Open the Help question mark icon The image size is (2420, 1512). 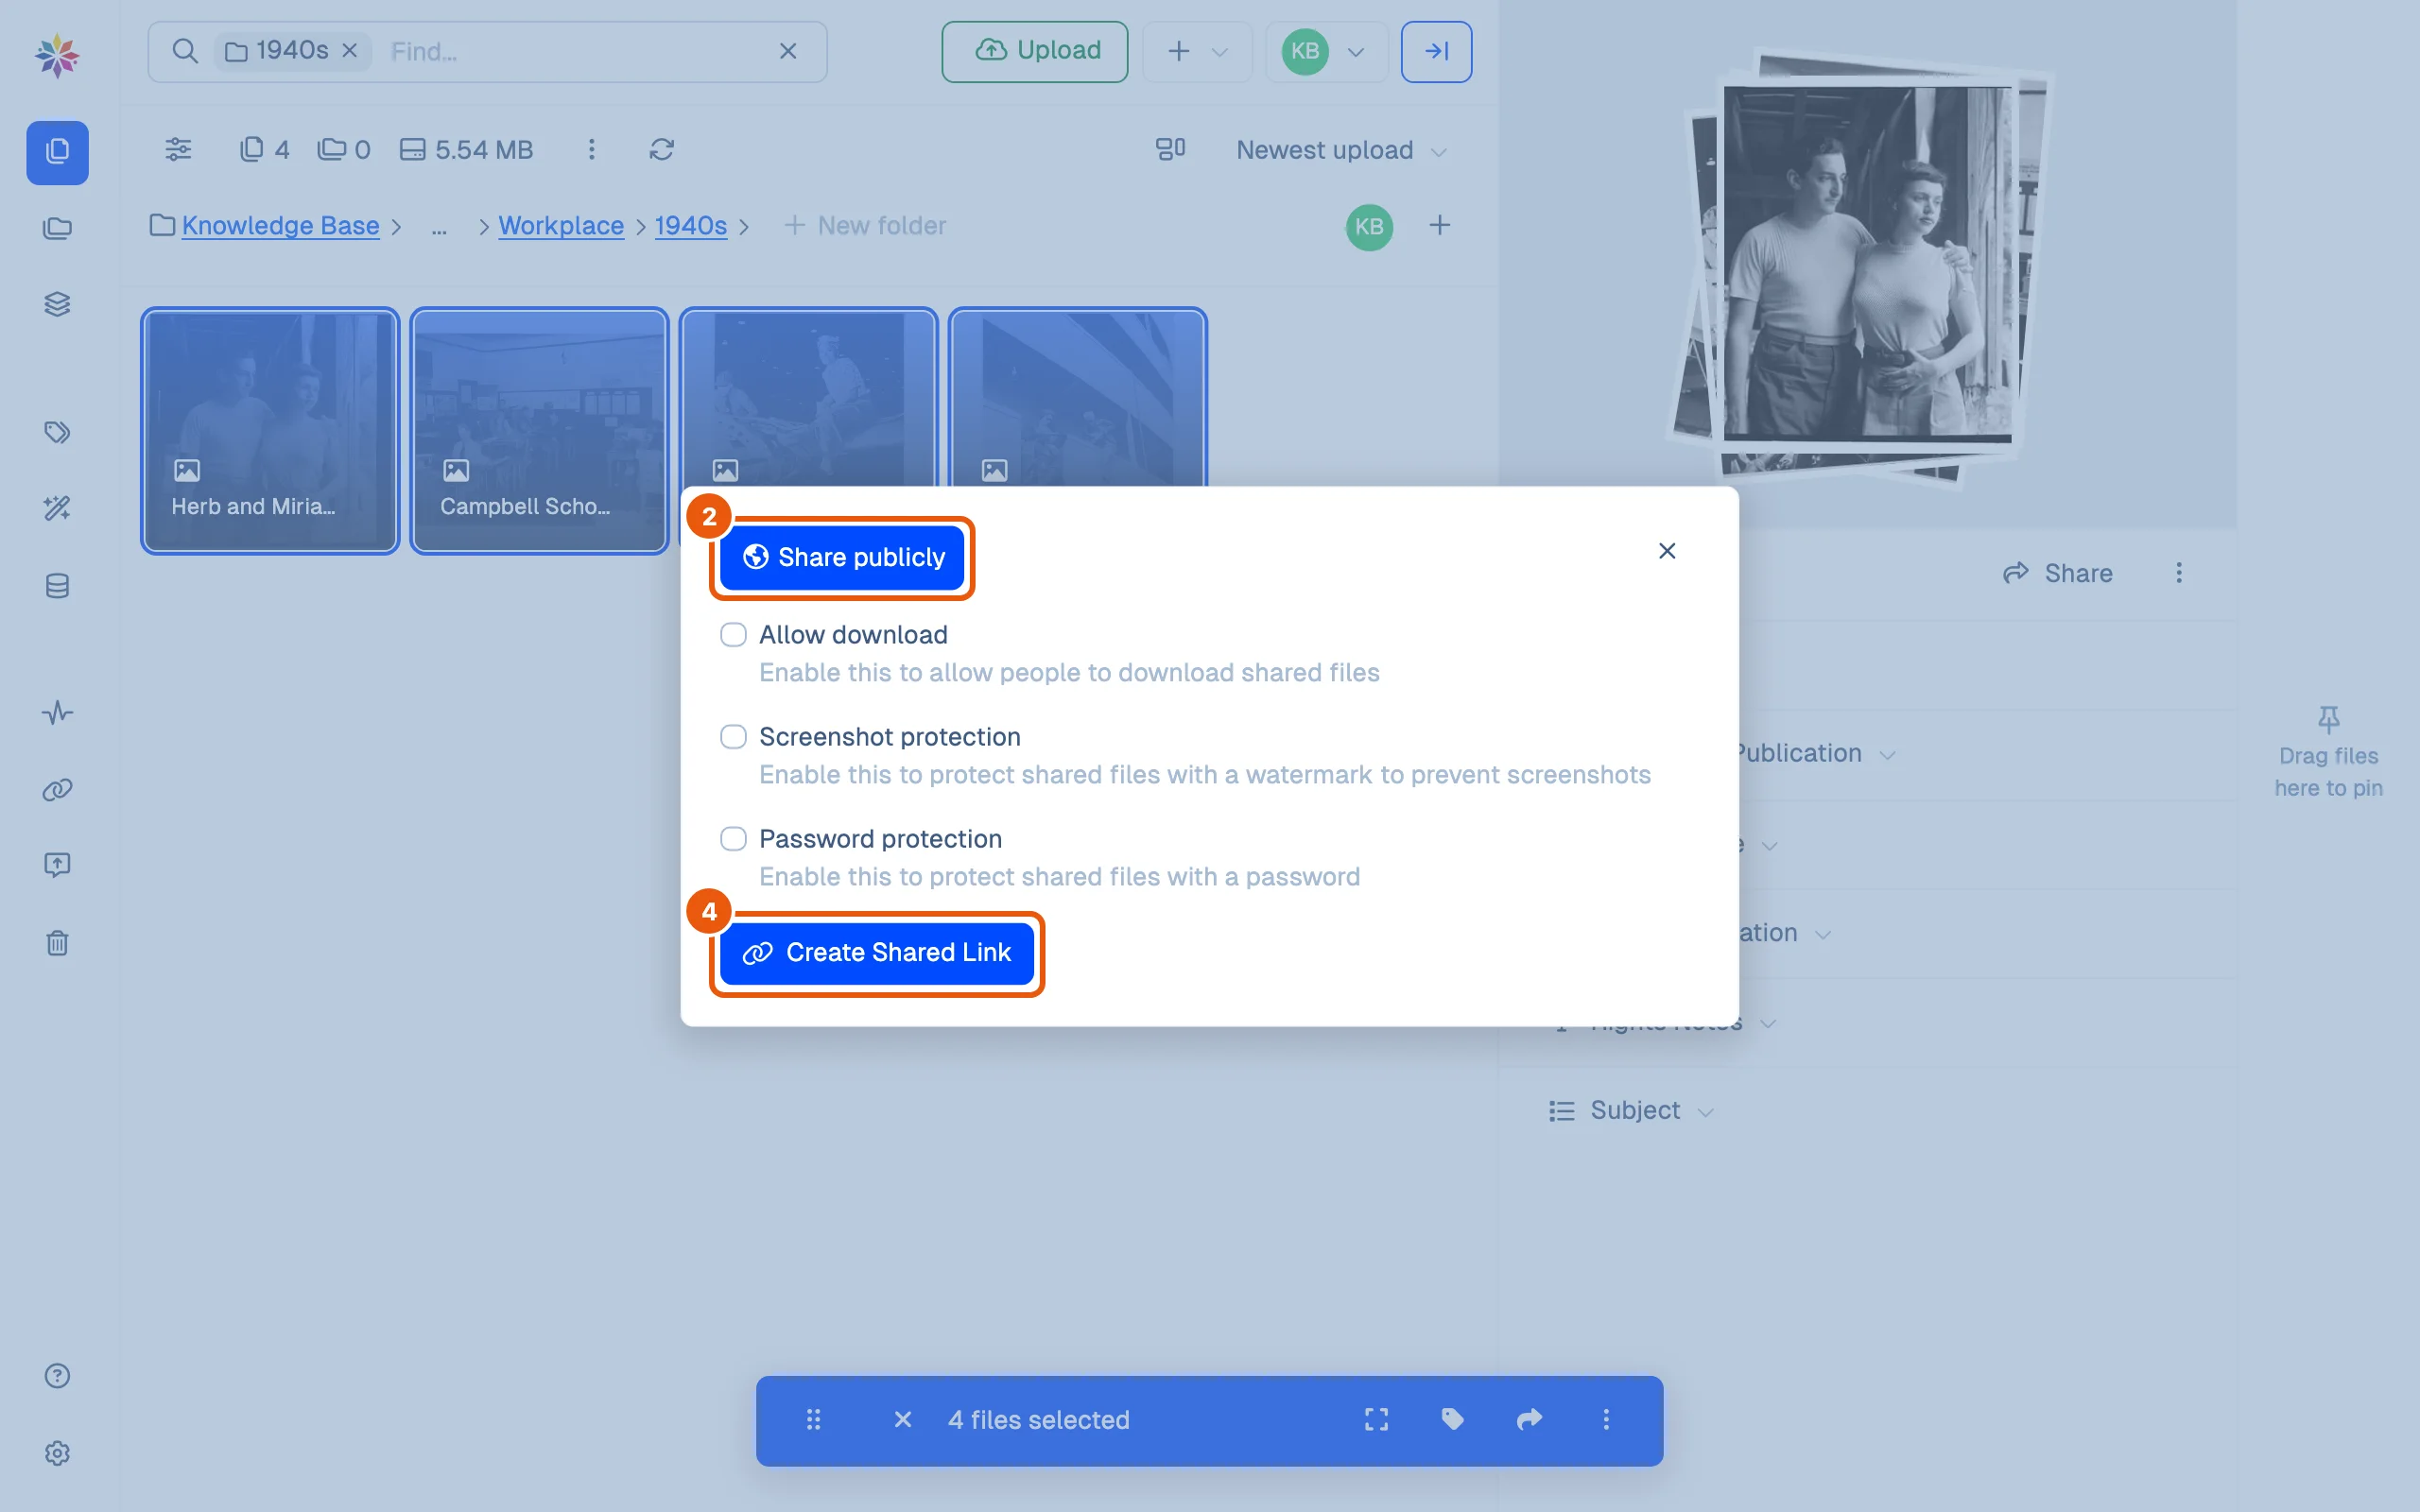pos(57,1376)
